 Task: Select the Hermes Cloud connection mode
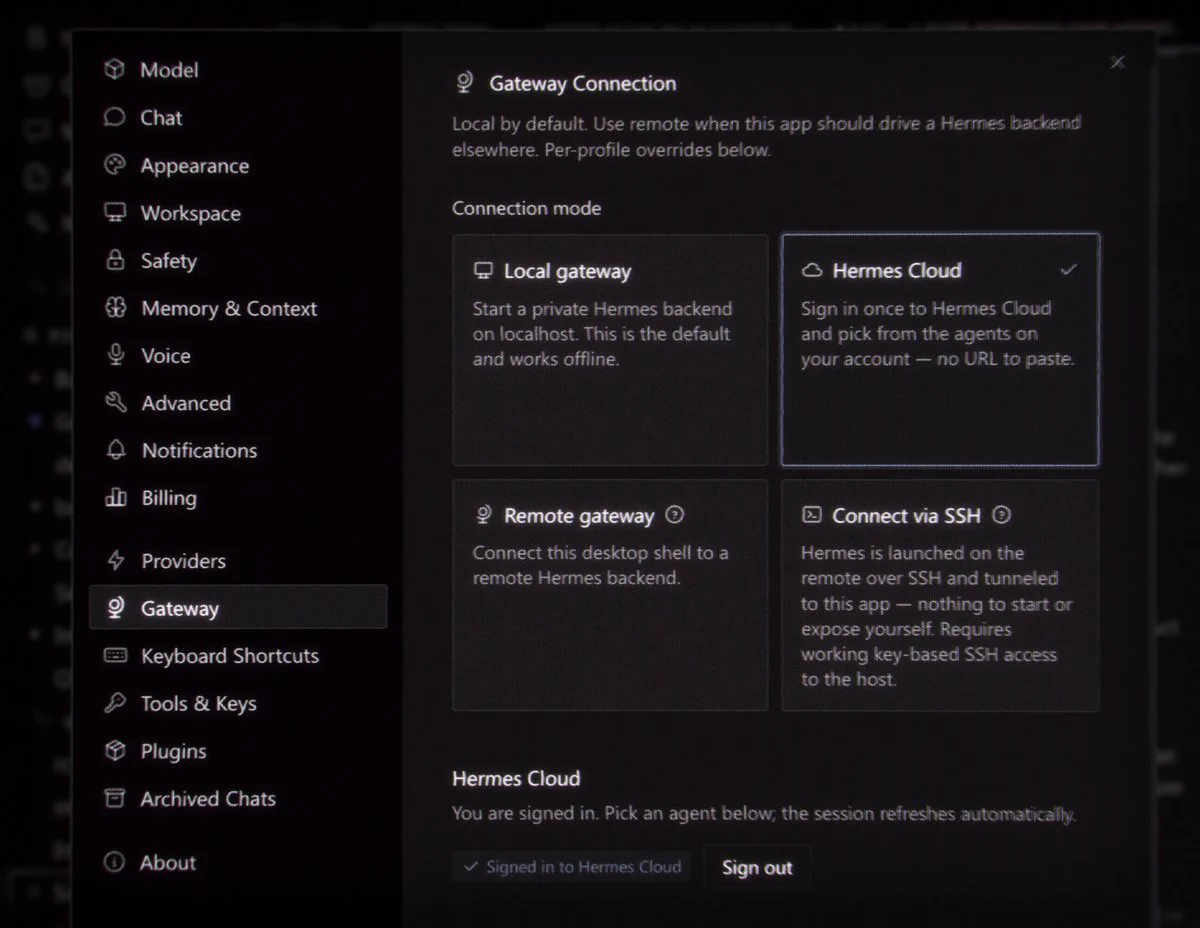(940, 350)
